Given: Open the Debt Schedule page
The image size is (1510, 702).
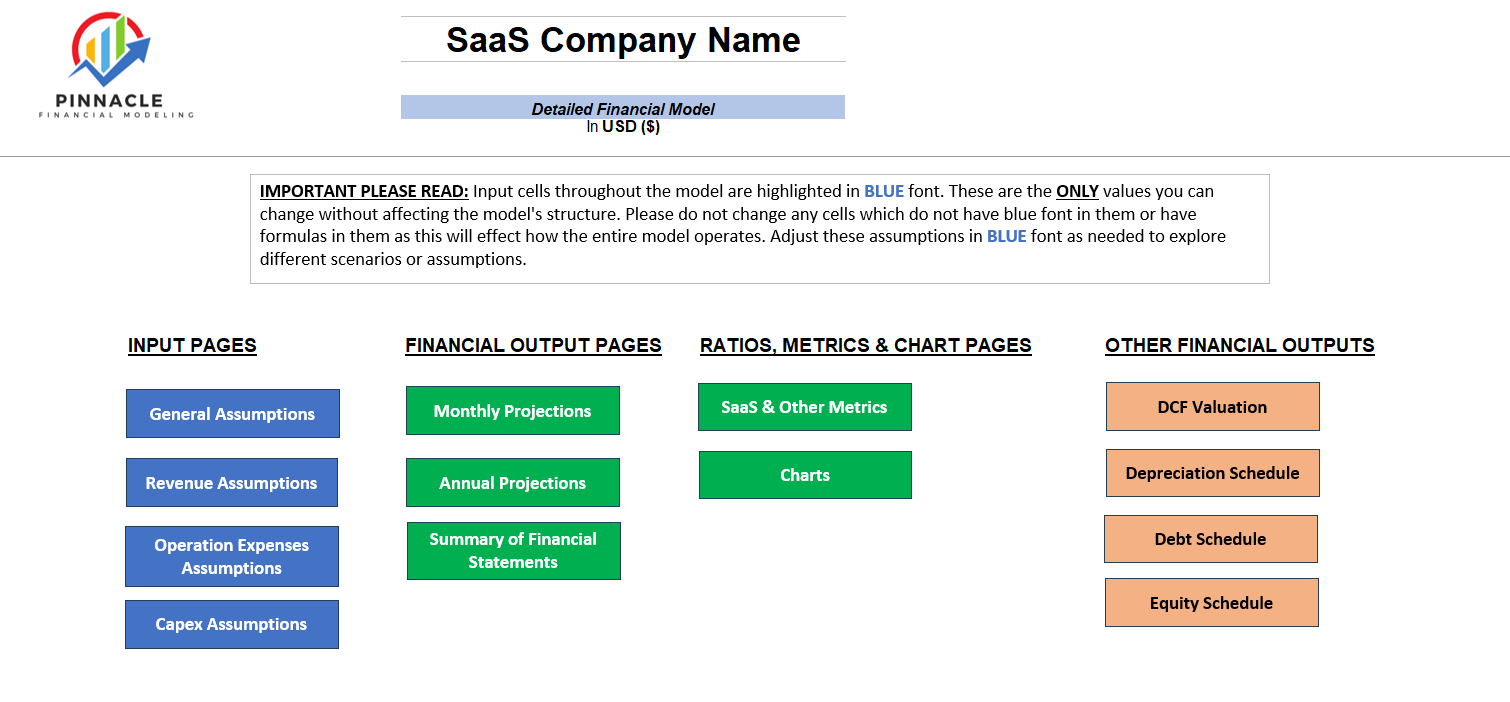Looking at the screenshot, I should point(1211,538).
